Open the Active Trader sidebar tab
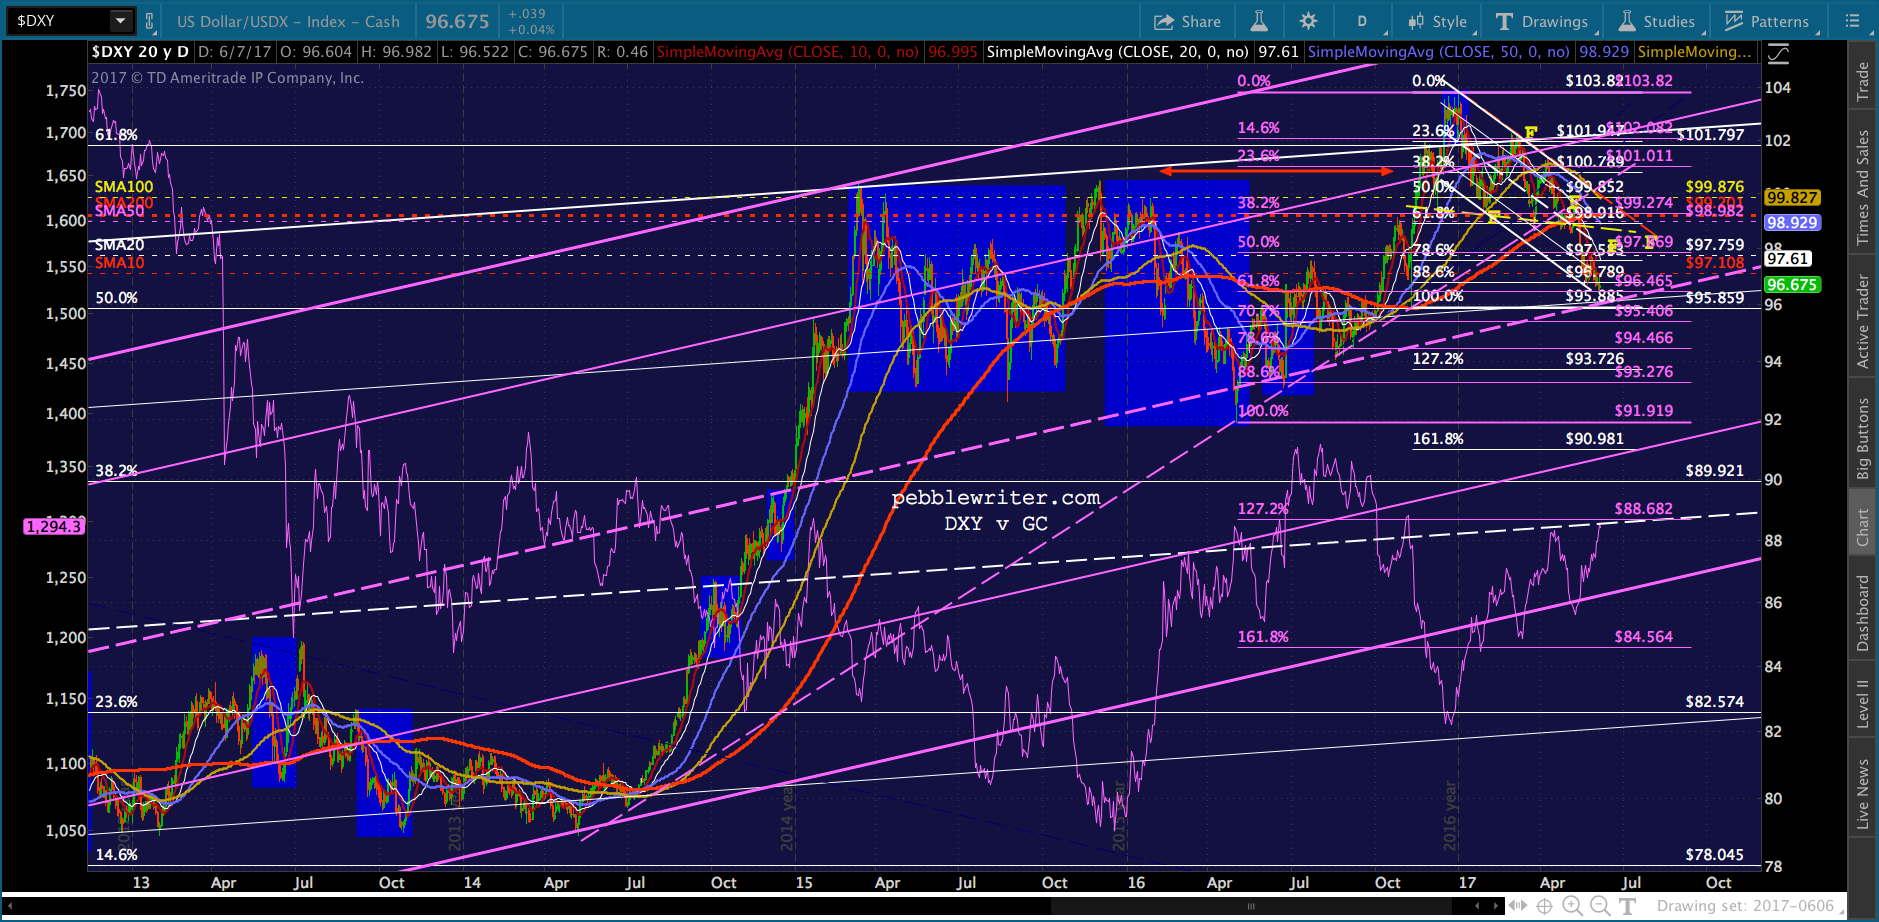 1863,321
